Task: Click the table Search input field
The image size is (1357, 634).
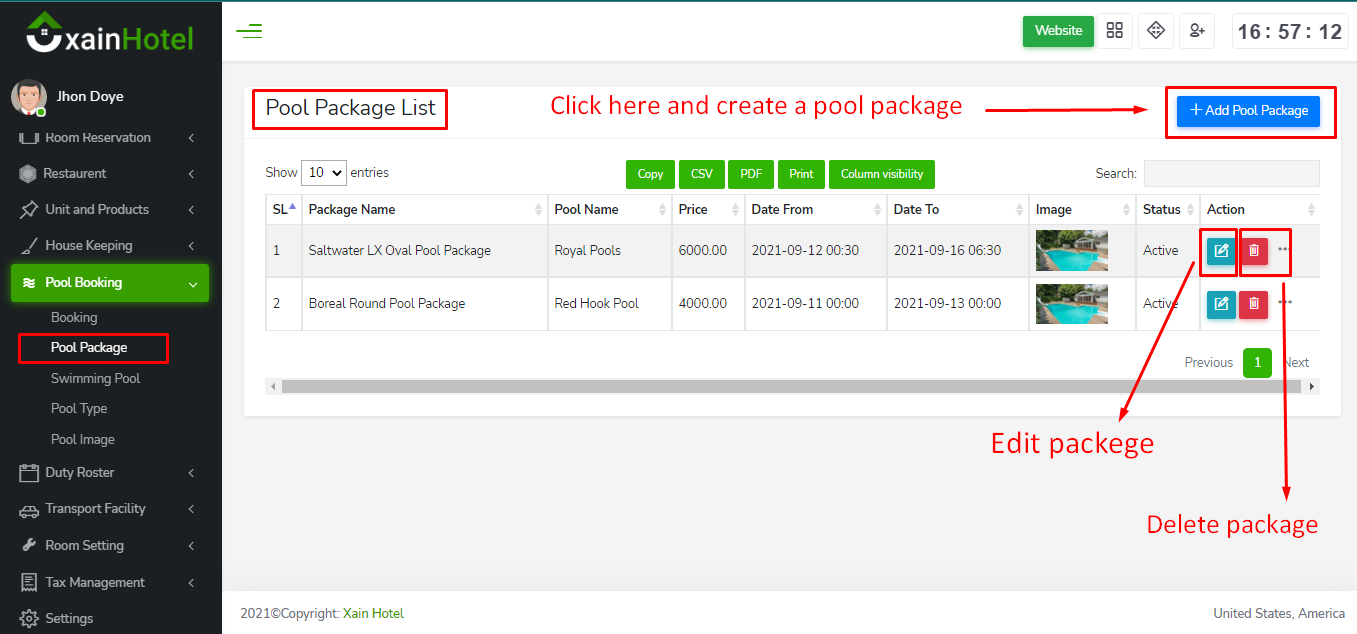Action: [x=1231, y=174]
